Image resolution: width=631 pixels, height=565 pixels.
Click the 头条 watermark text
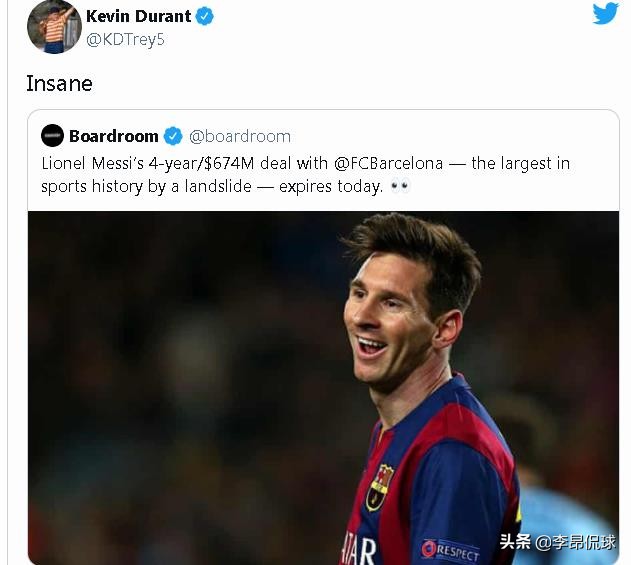click(x=515, y=542)
